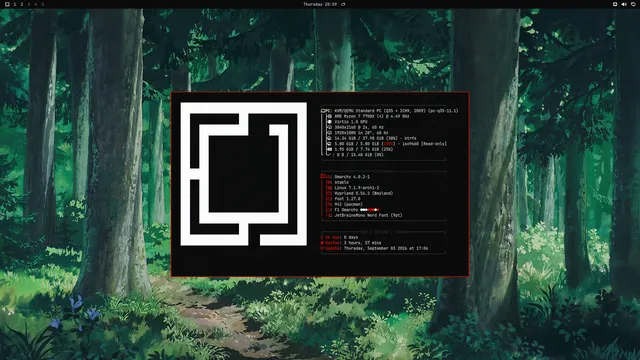The width and height of the screenshot is (640, 360).
Task: Click the text '0 days'
Action: click(x=351, y=237)
